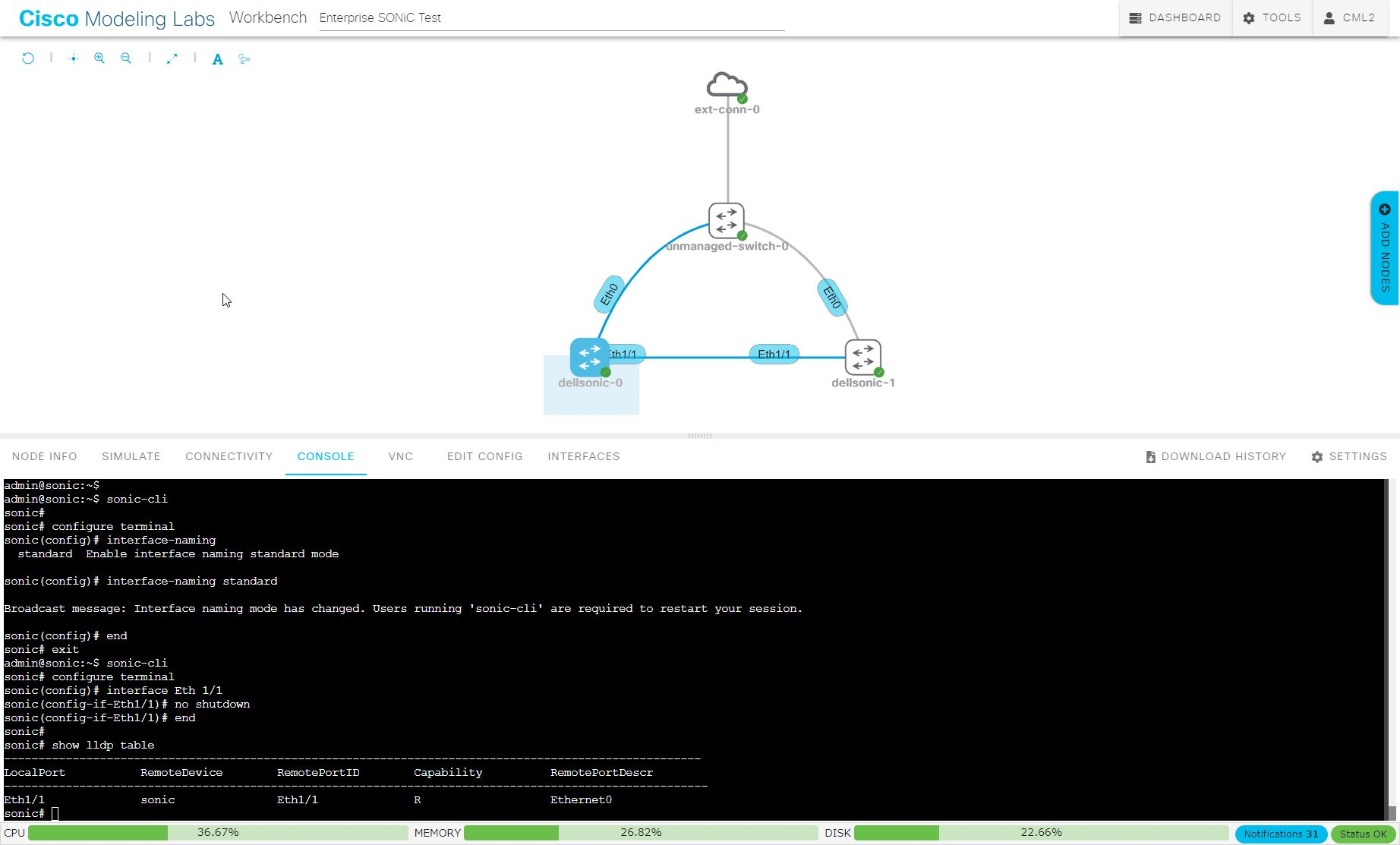Click the Ethernet0 value in LLDP table
The image size is (1400, 845).
[581, 800]
